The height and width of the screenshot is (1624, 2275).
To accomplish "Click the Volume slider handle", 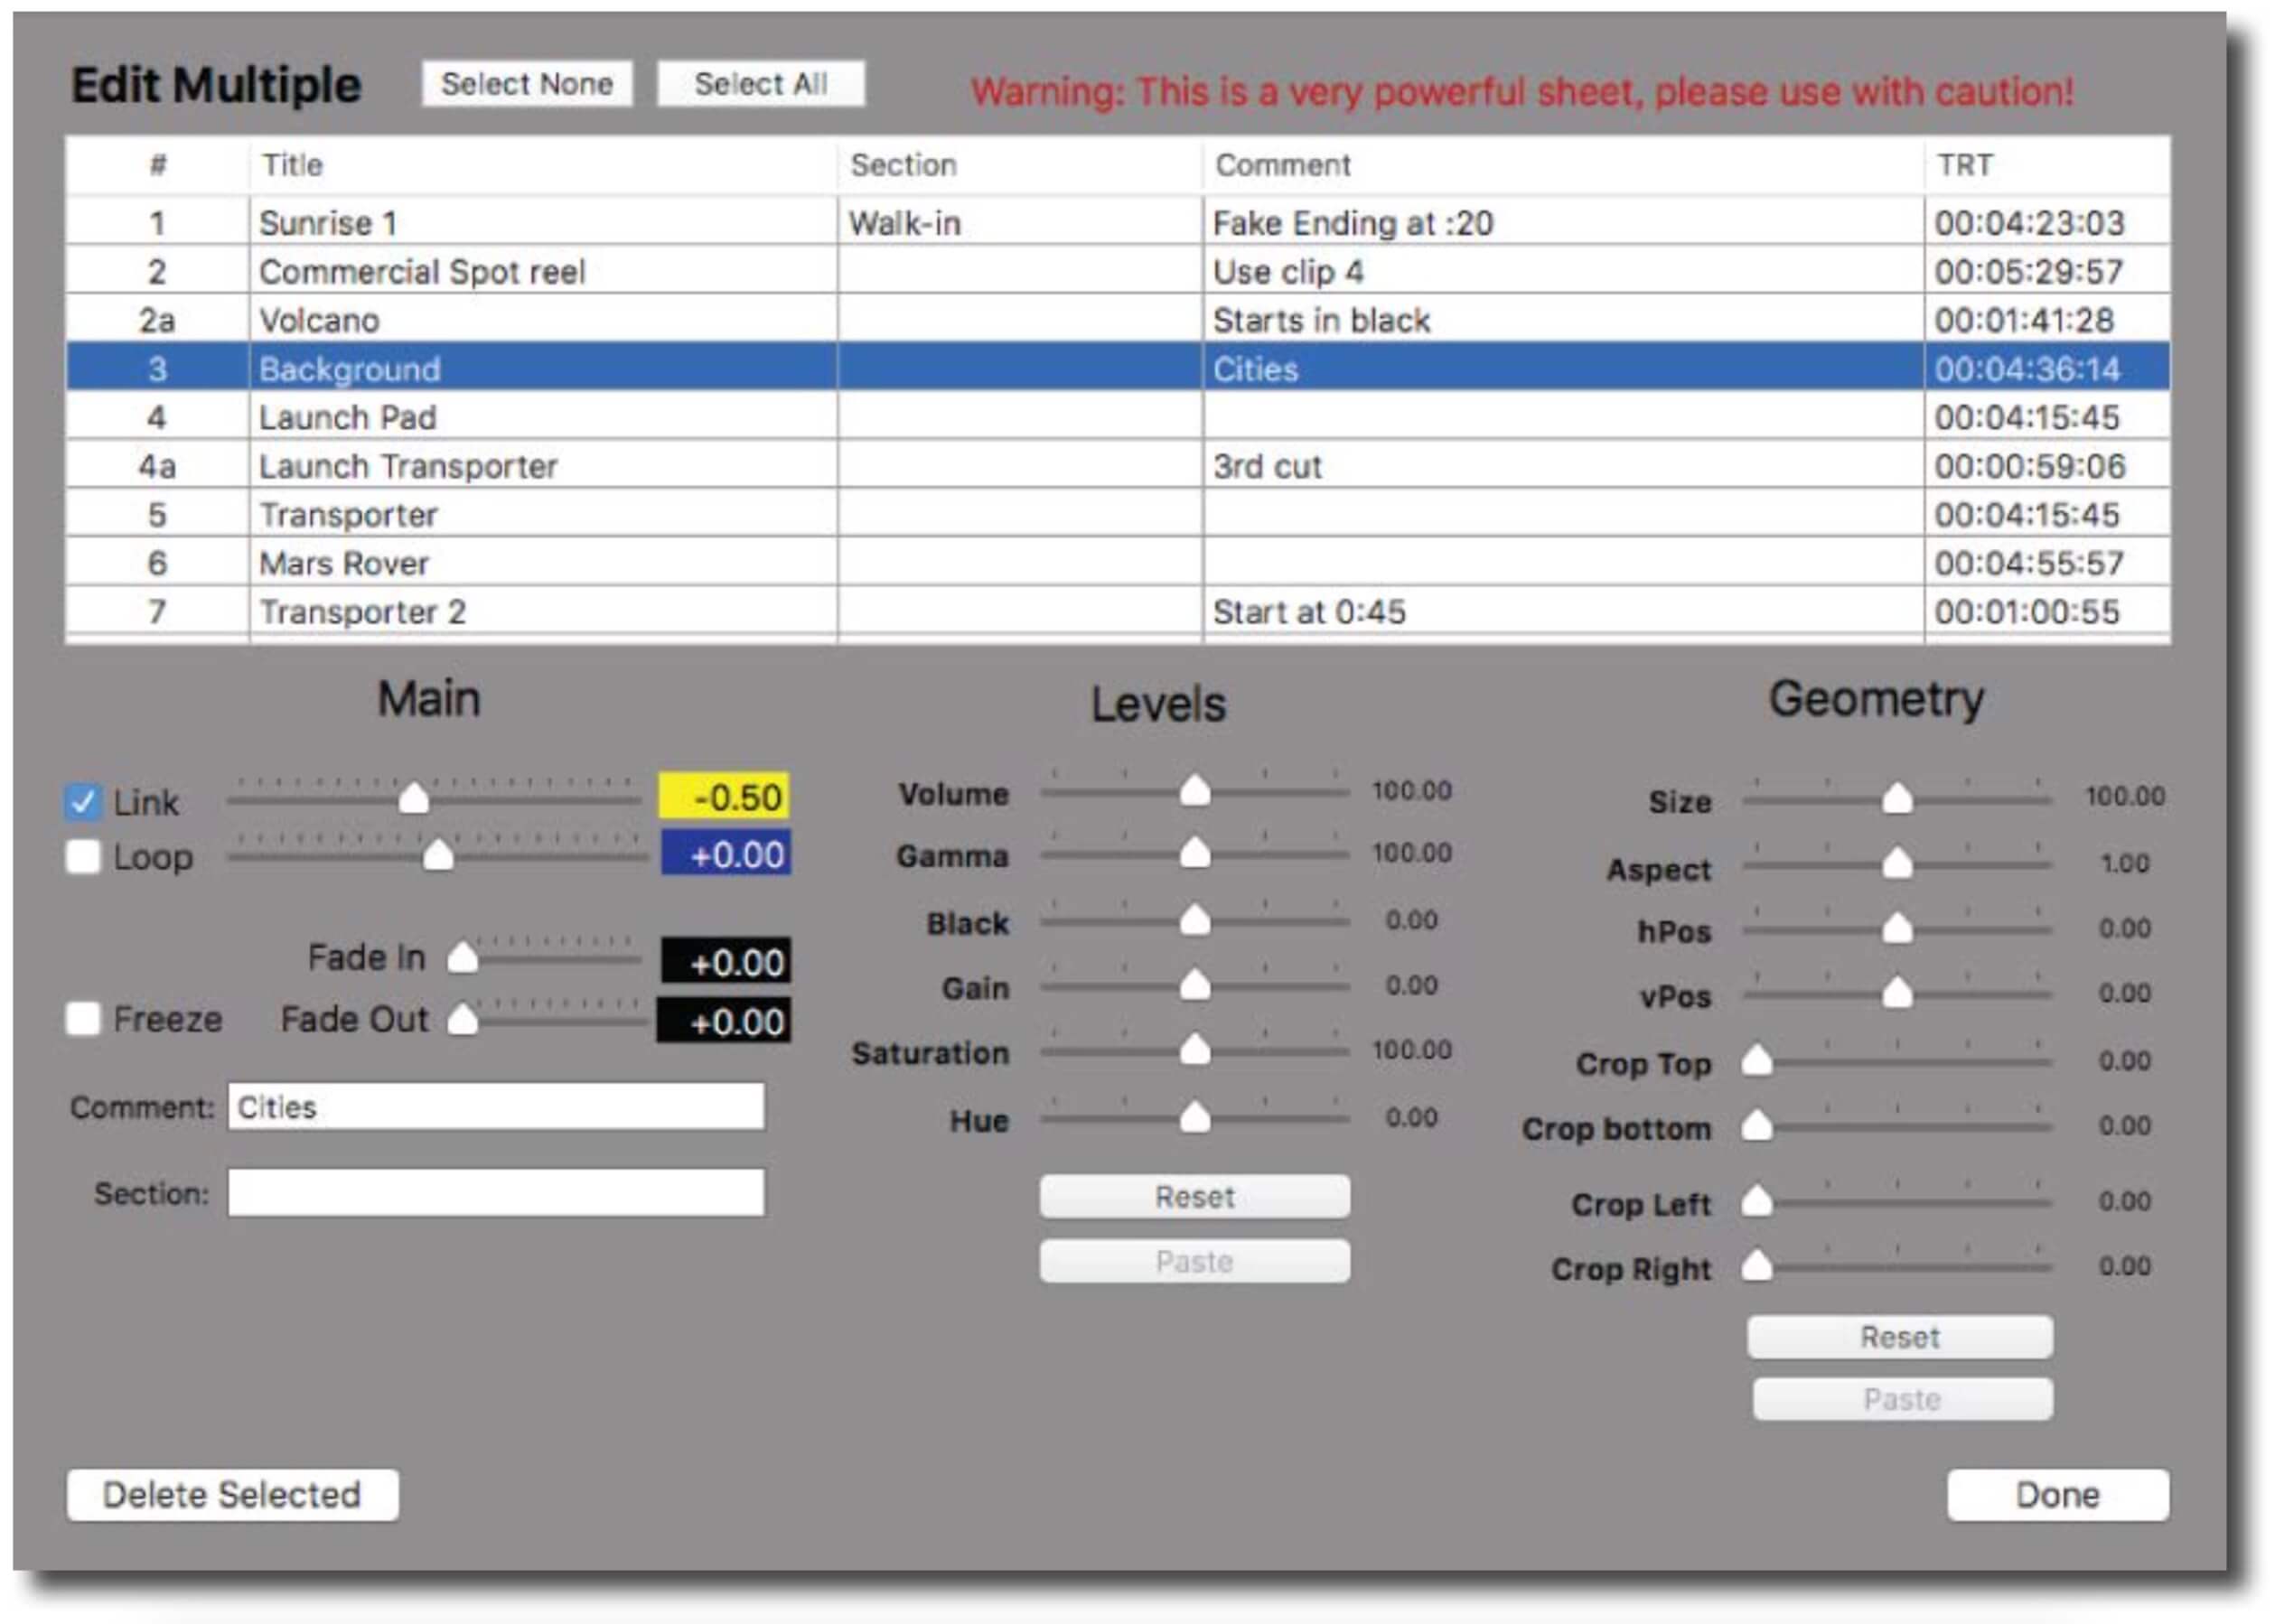I will click(x=1194, y=790).
